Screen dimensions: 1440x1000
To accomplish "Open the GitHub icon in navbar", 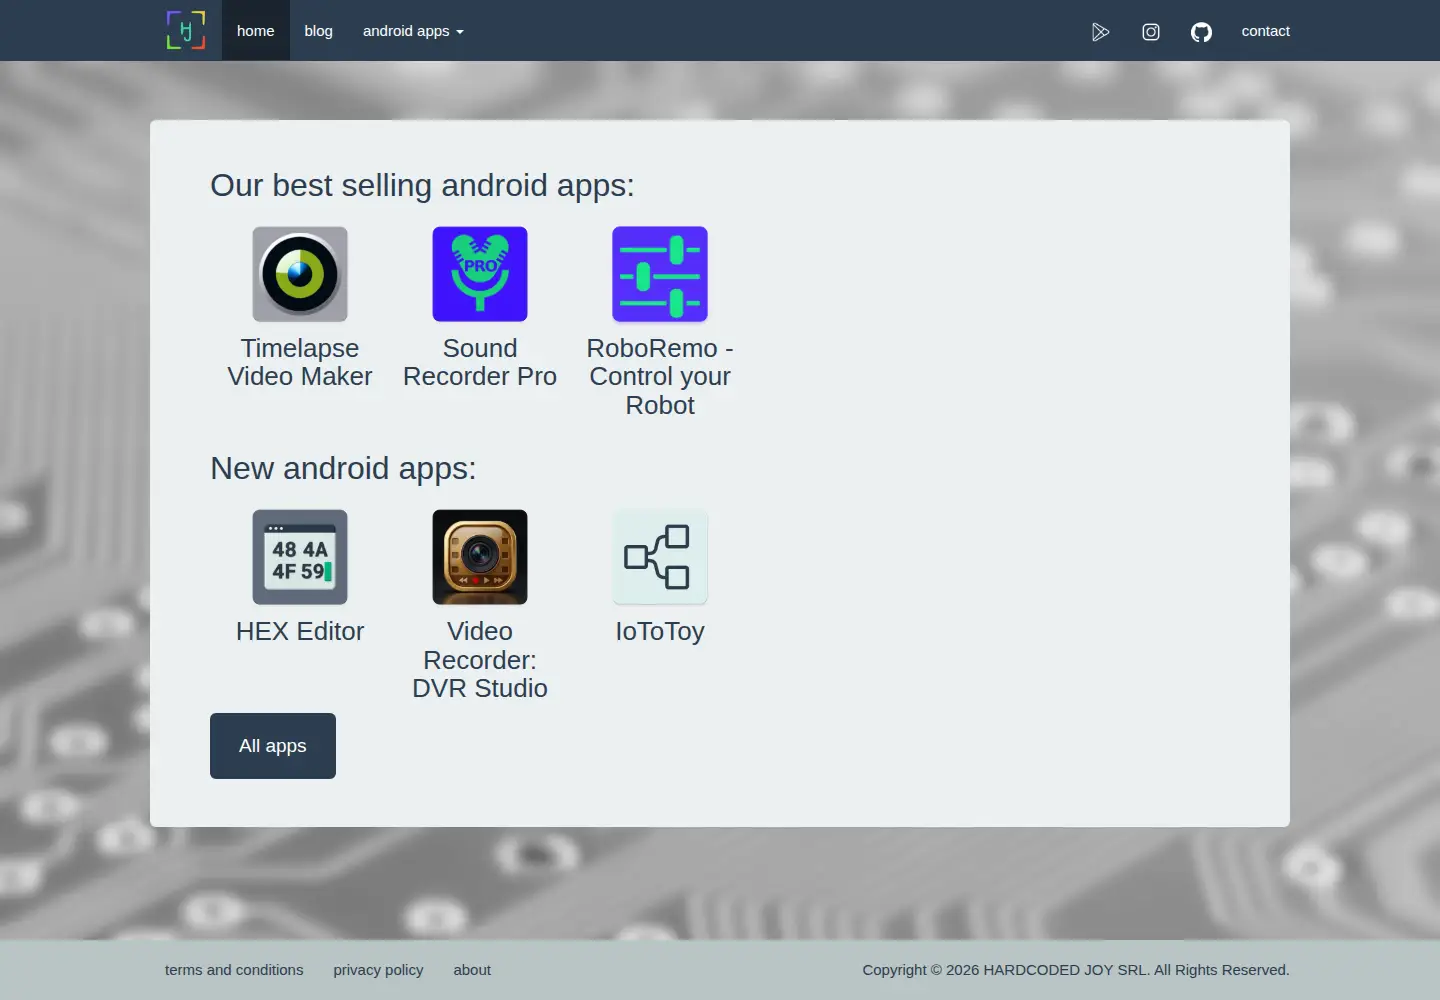I will click(x=1201, y=32).
